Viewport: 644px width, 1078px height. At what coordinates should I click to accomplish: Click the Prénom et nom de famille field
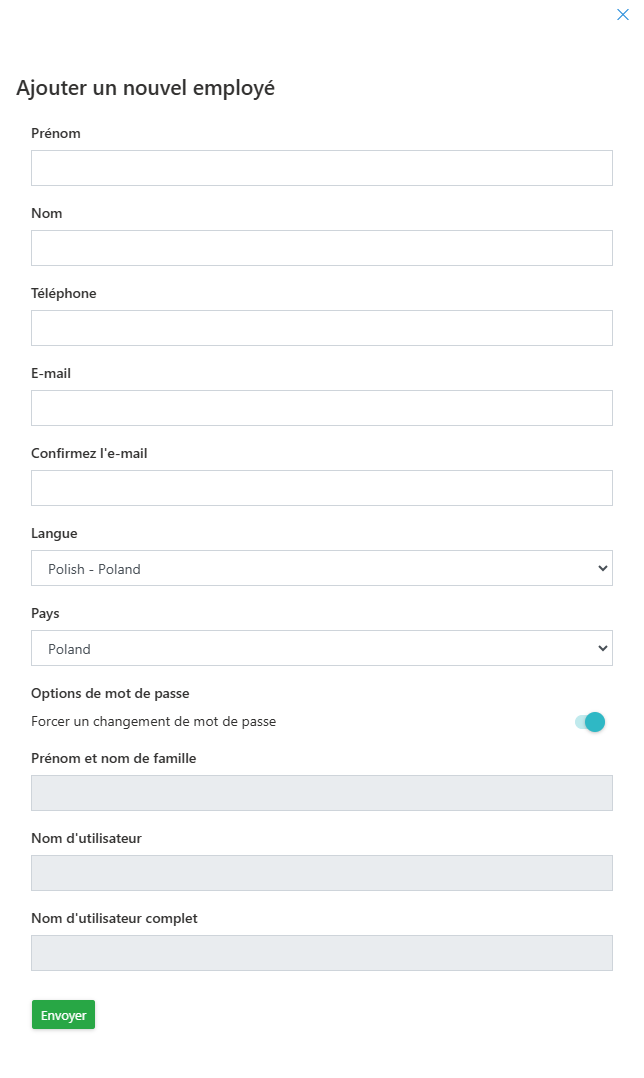click(321, 793)
